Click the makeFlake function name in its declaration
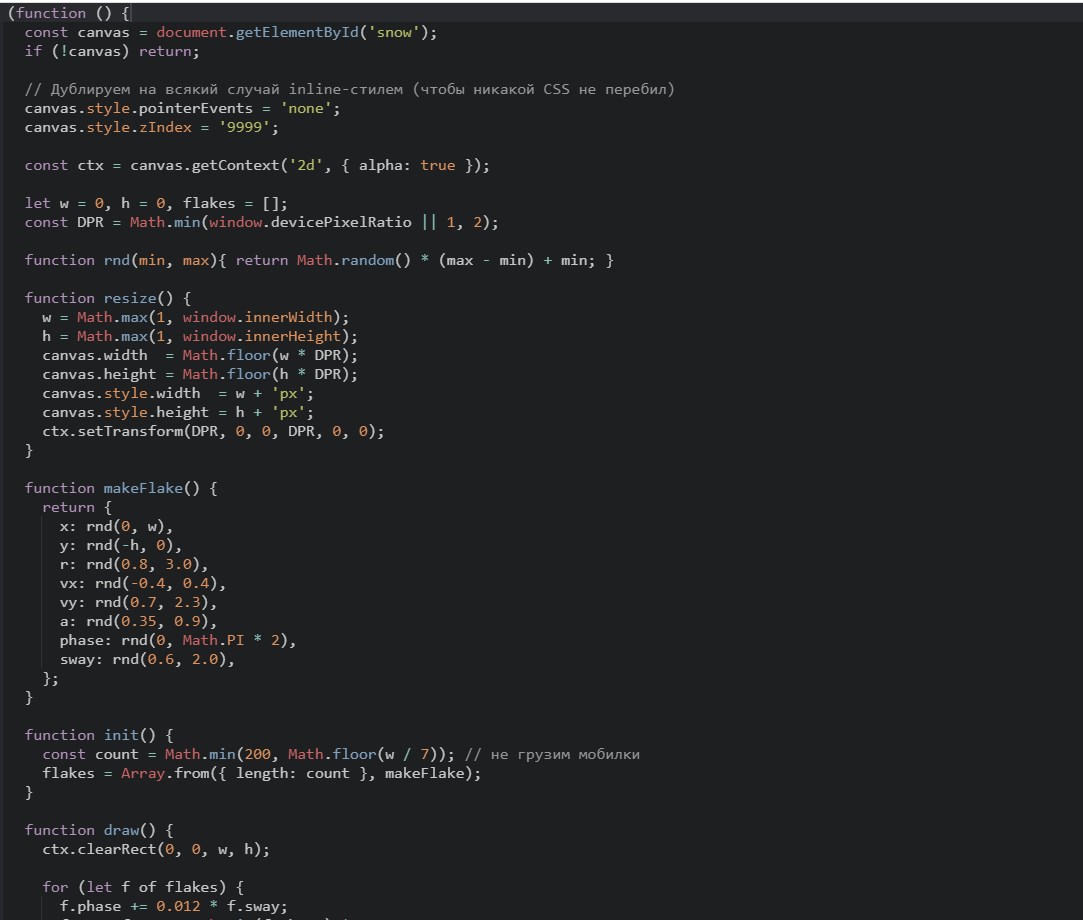This screenshot has width=1083, height=920. 143,488
